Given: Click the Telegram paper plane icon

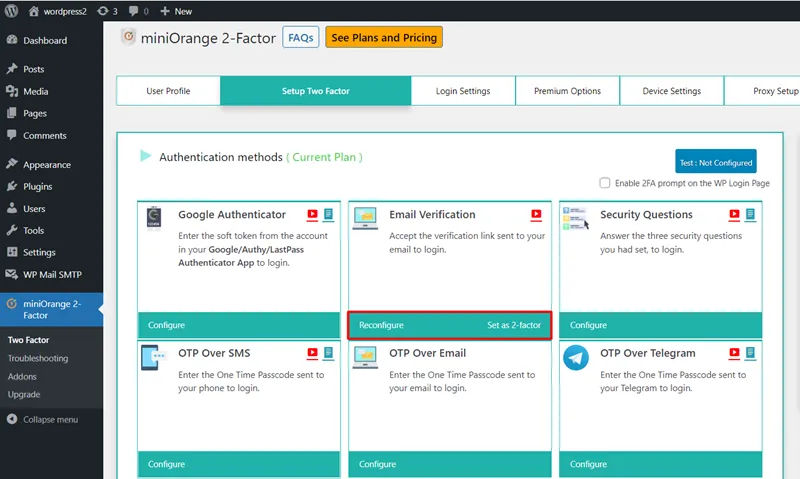Looking at the screenshot, I should click(576, 358).
